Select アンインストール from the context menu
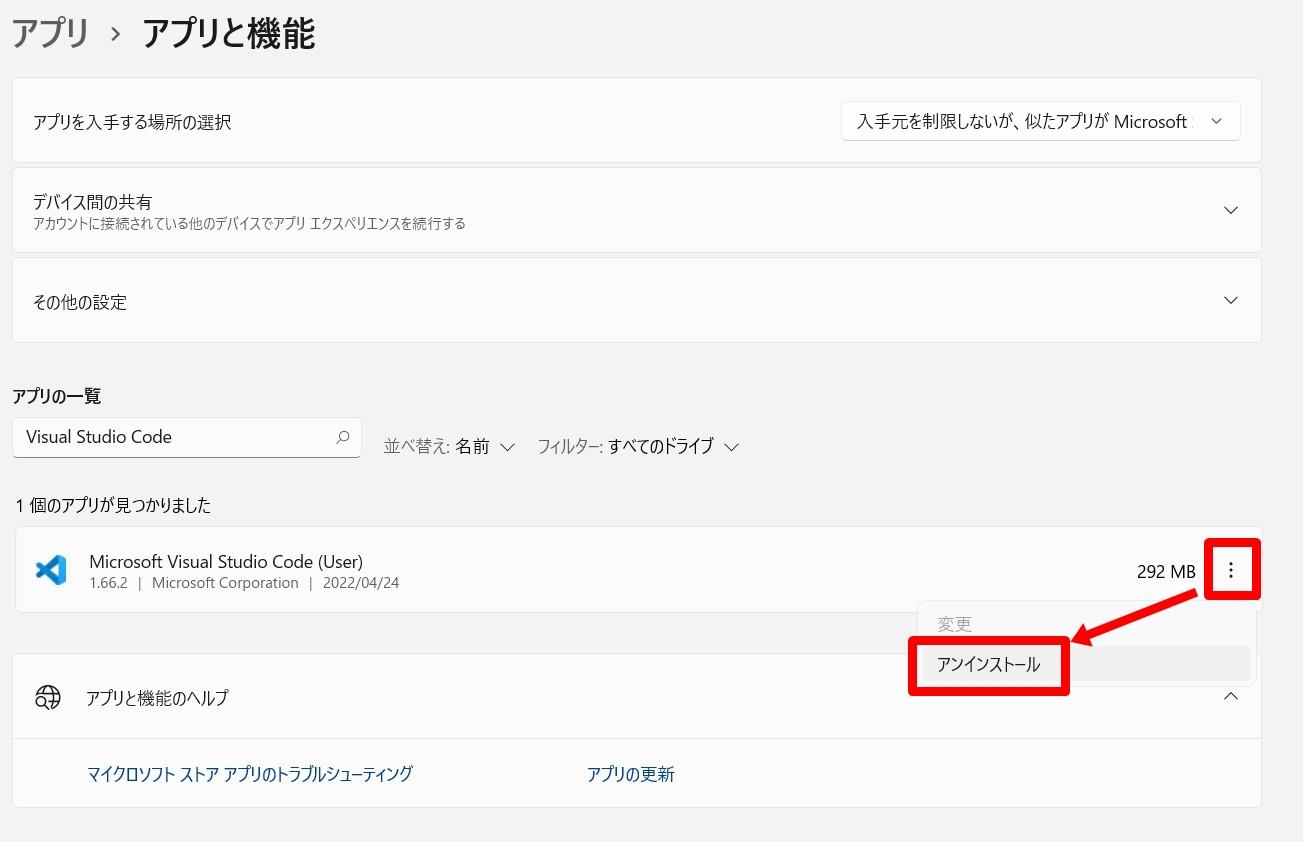This screenshot has height=842, width=1303. click(988, 665)
